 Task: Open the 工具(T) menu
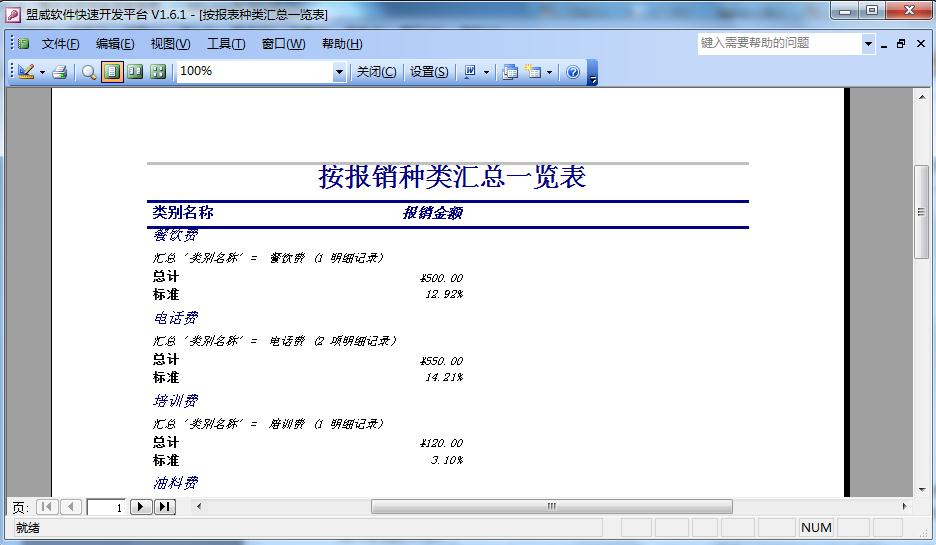226,44
